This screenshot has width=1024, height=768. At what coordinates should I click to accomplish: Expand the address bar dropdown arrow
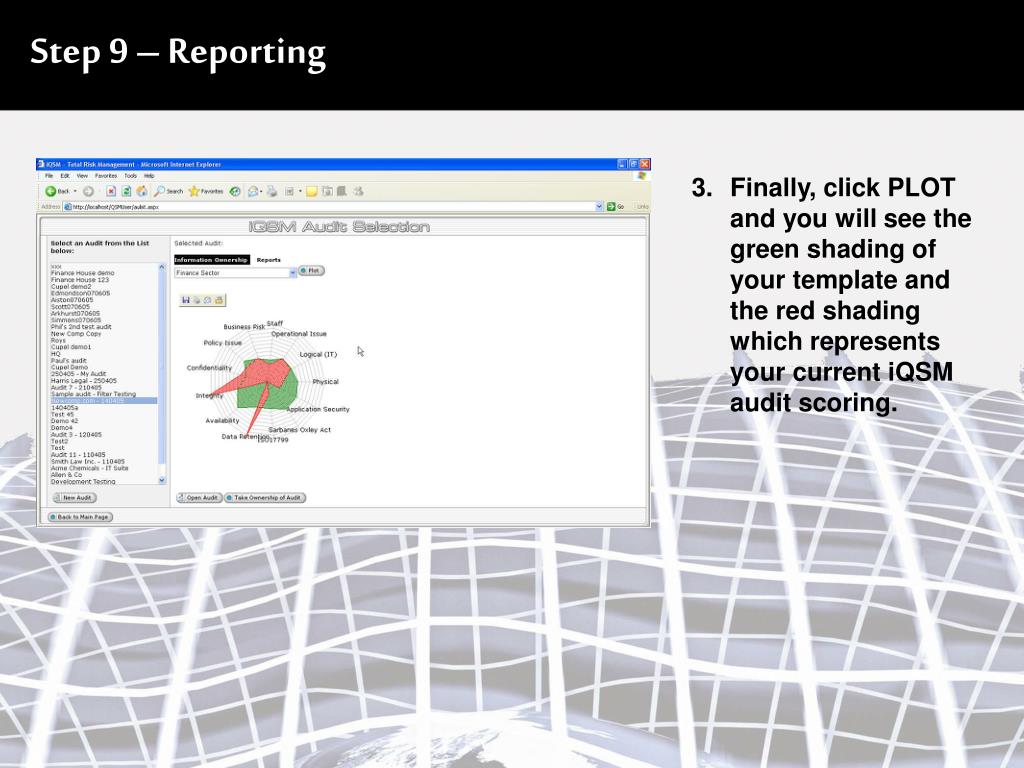pyautogui.click(x=599, y=206)
